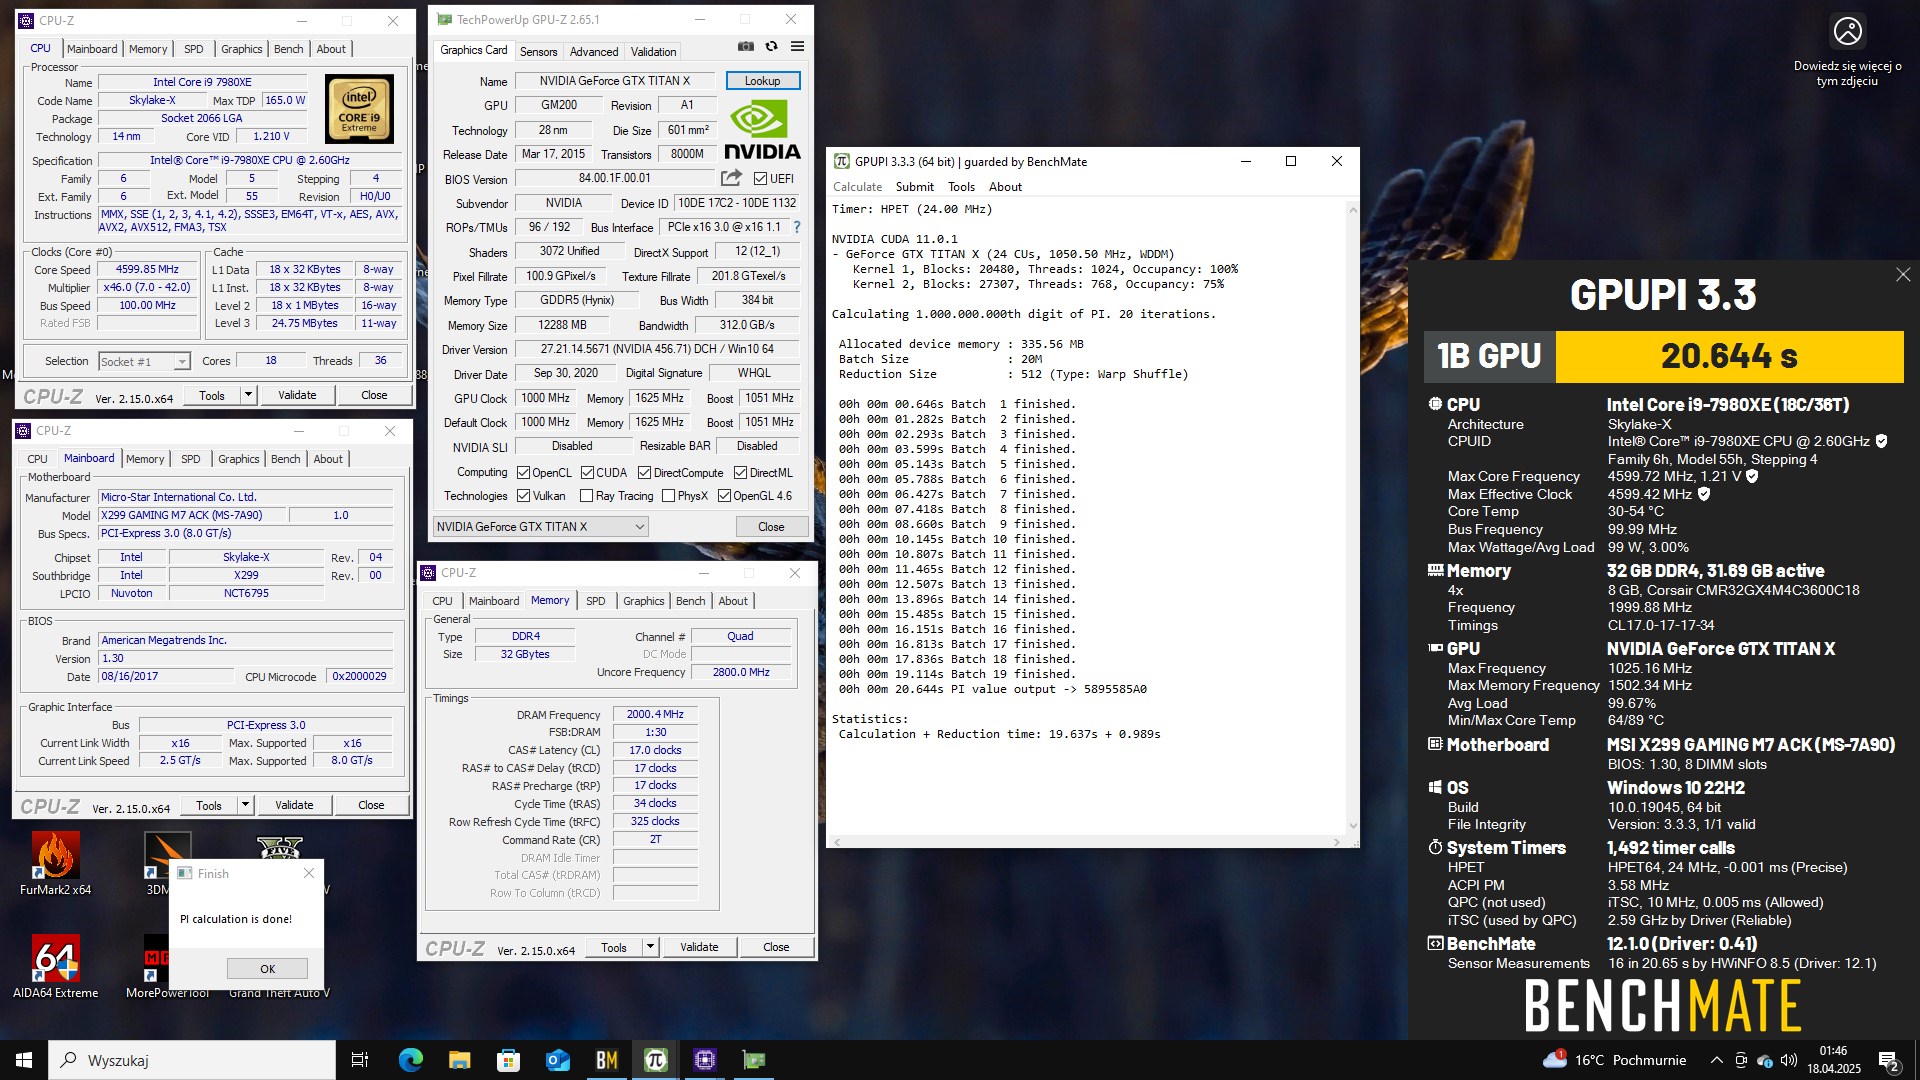The width and height of the screenshot is (1920, 1080).
Task: Open AIDA64 Extreme desktop icon
Action: (55, 966)
